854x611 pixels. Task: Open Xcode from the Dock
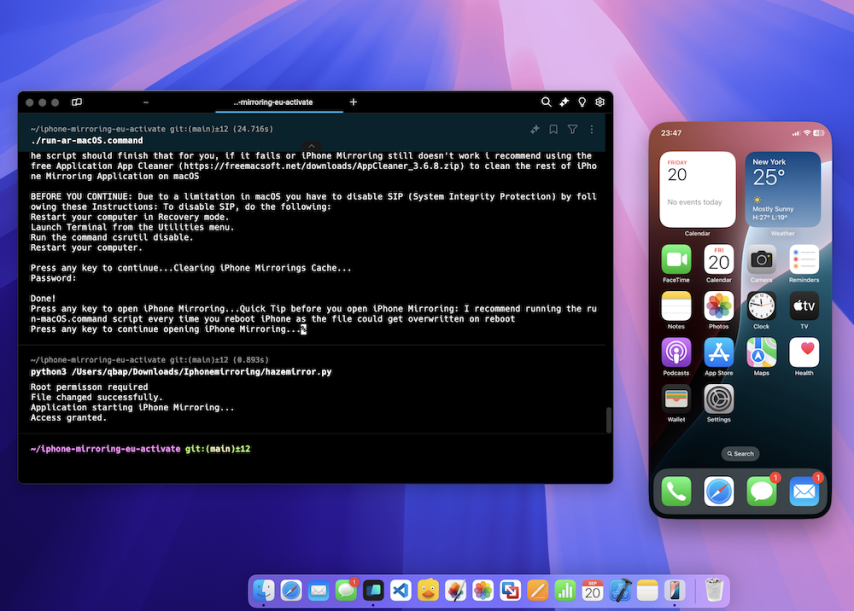[x=620, y=590]
